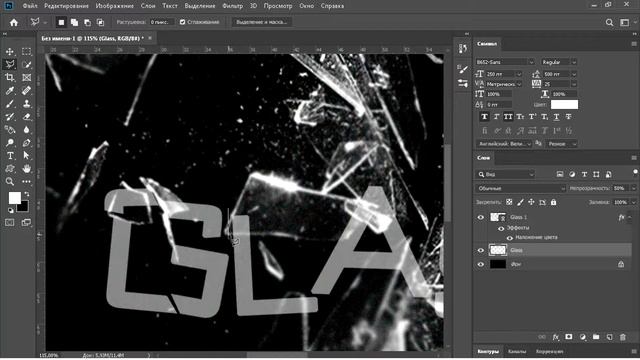640x360 pixels.
Task: Create new fill or adjustment layer
Action: click(x=582, y=337)
